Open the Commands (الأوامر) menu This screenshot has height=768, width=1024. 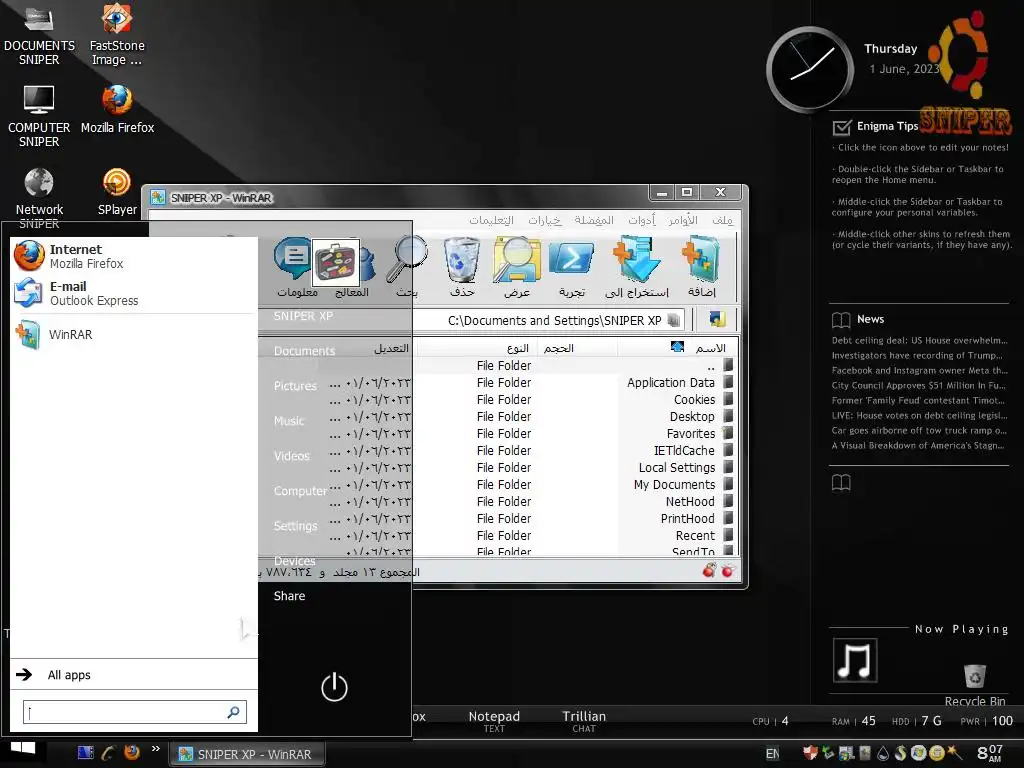(x=683, y=220)
